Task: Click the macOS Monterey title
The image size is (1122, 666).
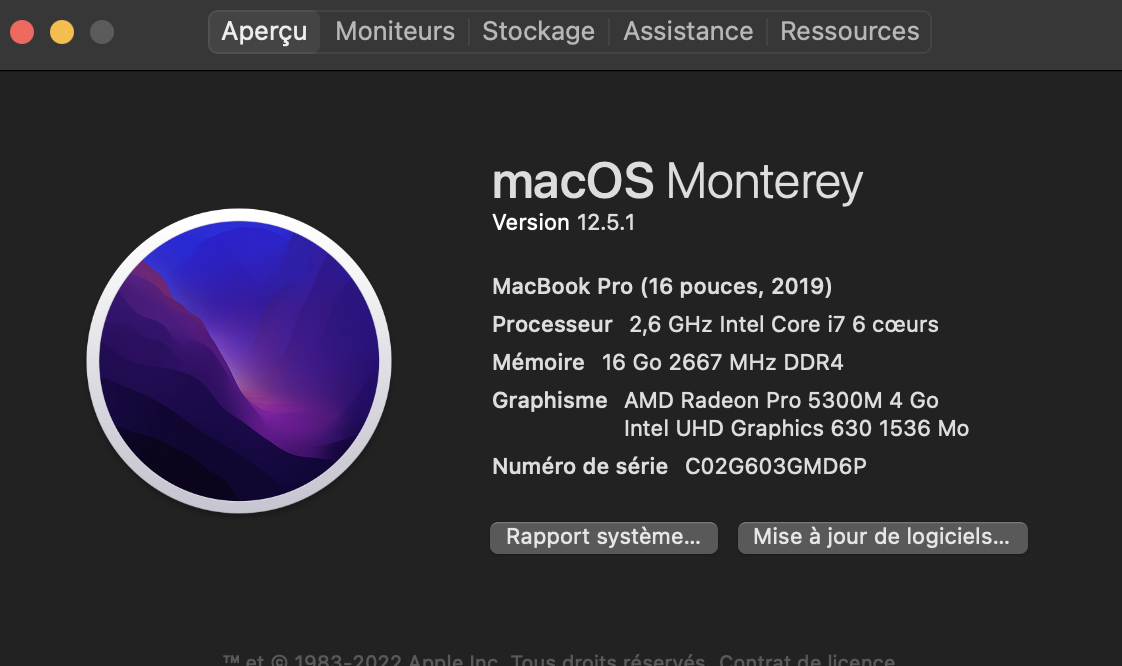Action: click(x=677, y=181)
